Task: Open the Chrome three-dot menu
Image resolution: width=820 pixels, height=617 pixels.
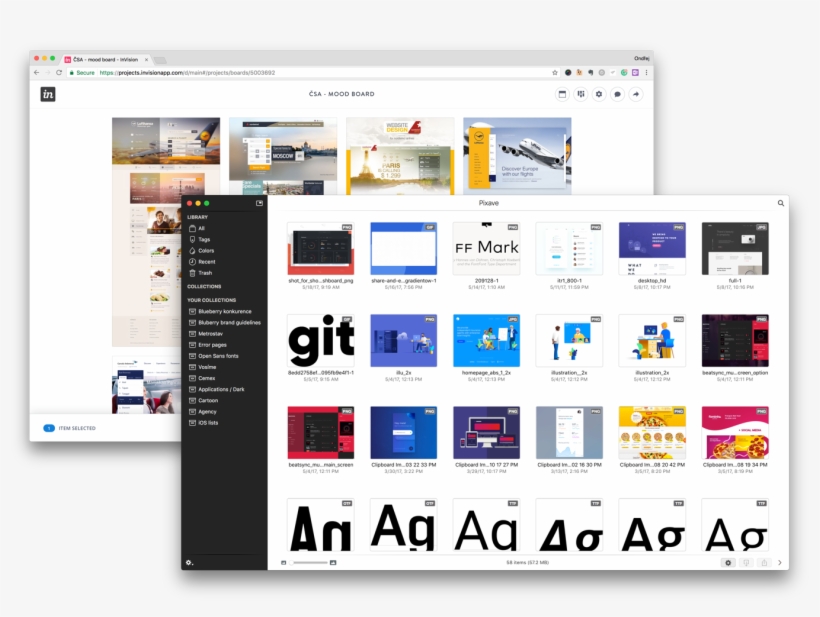Action: (x=646, y=72)
